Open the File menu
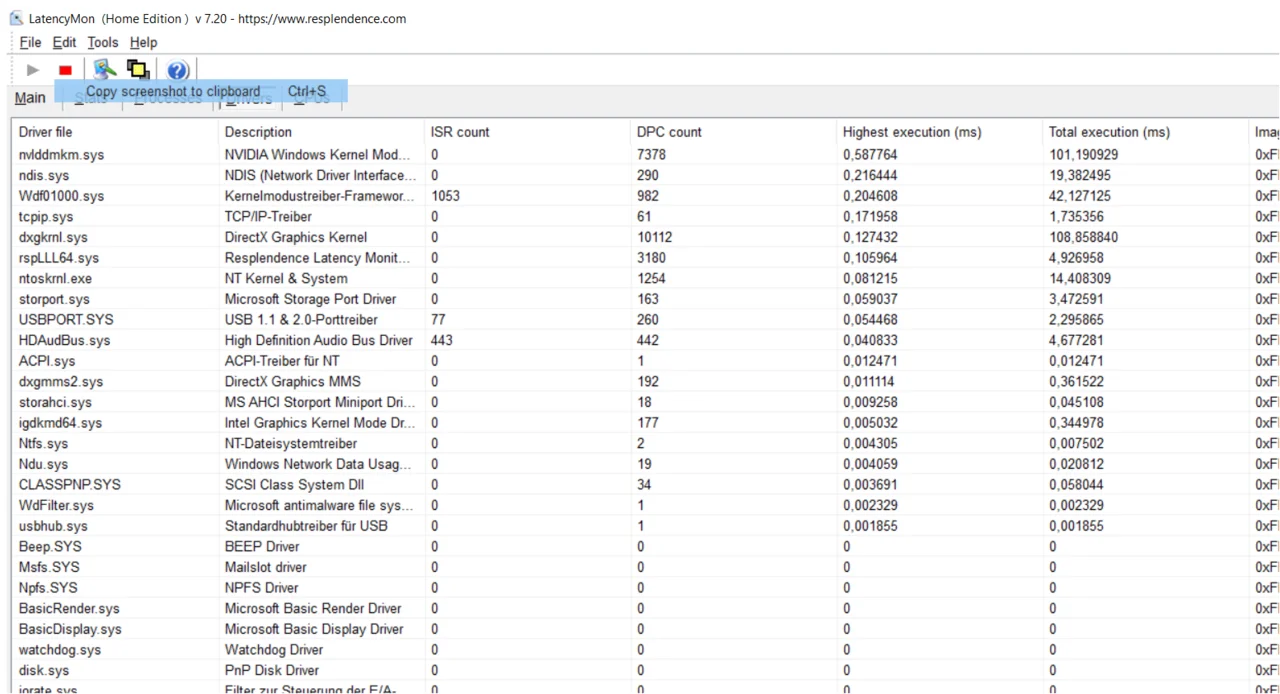Image resolution: width=1280 pixels, height=694 pixels. tap(30, 42)
